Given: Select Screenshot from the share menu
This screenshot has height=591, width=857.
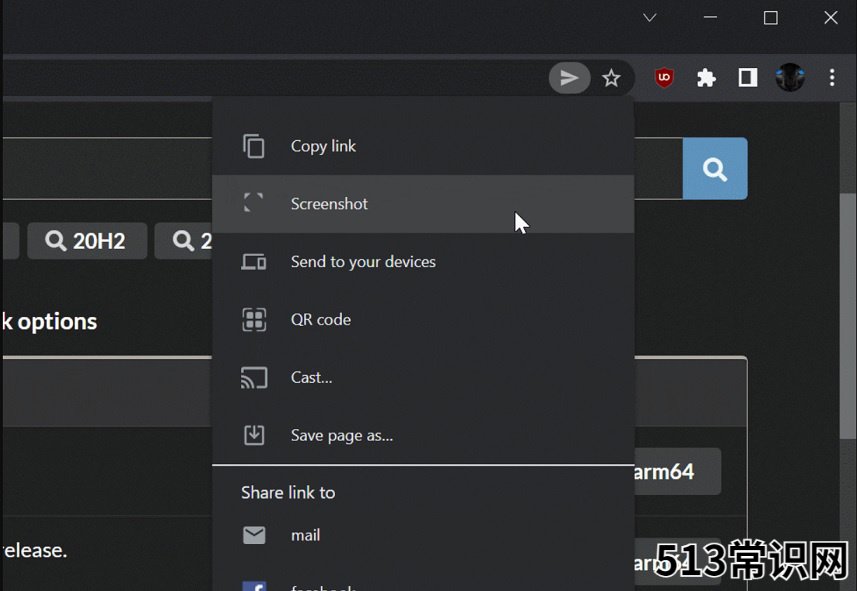Looking at the screenshot, I should pyautogui.click(x=423, y=204).
